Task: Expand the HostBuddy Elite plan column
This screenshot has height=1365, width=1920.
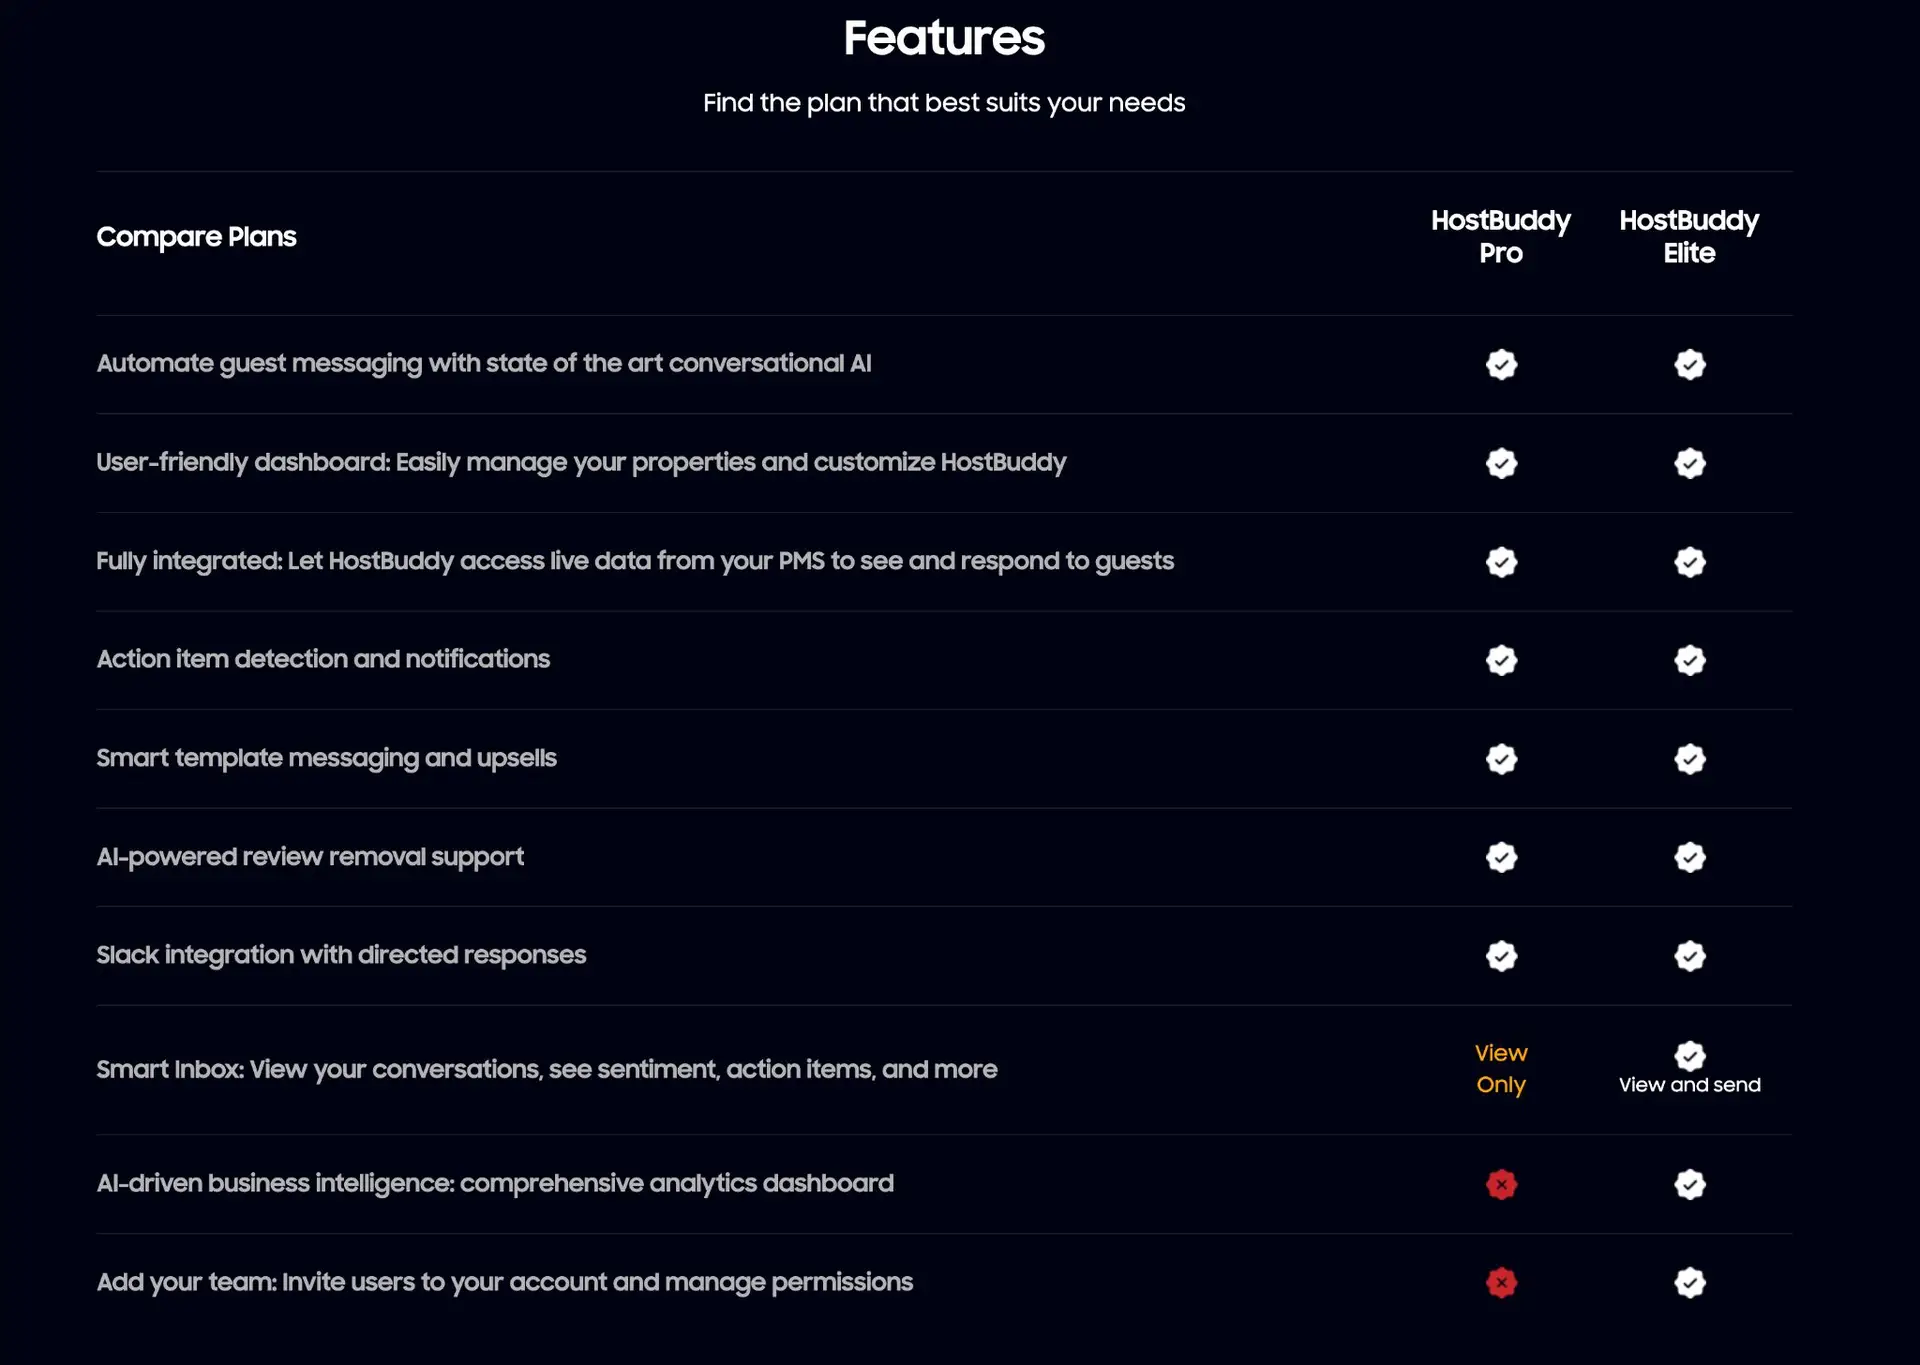Action: (x=1690, y=236)
